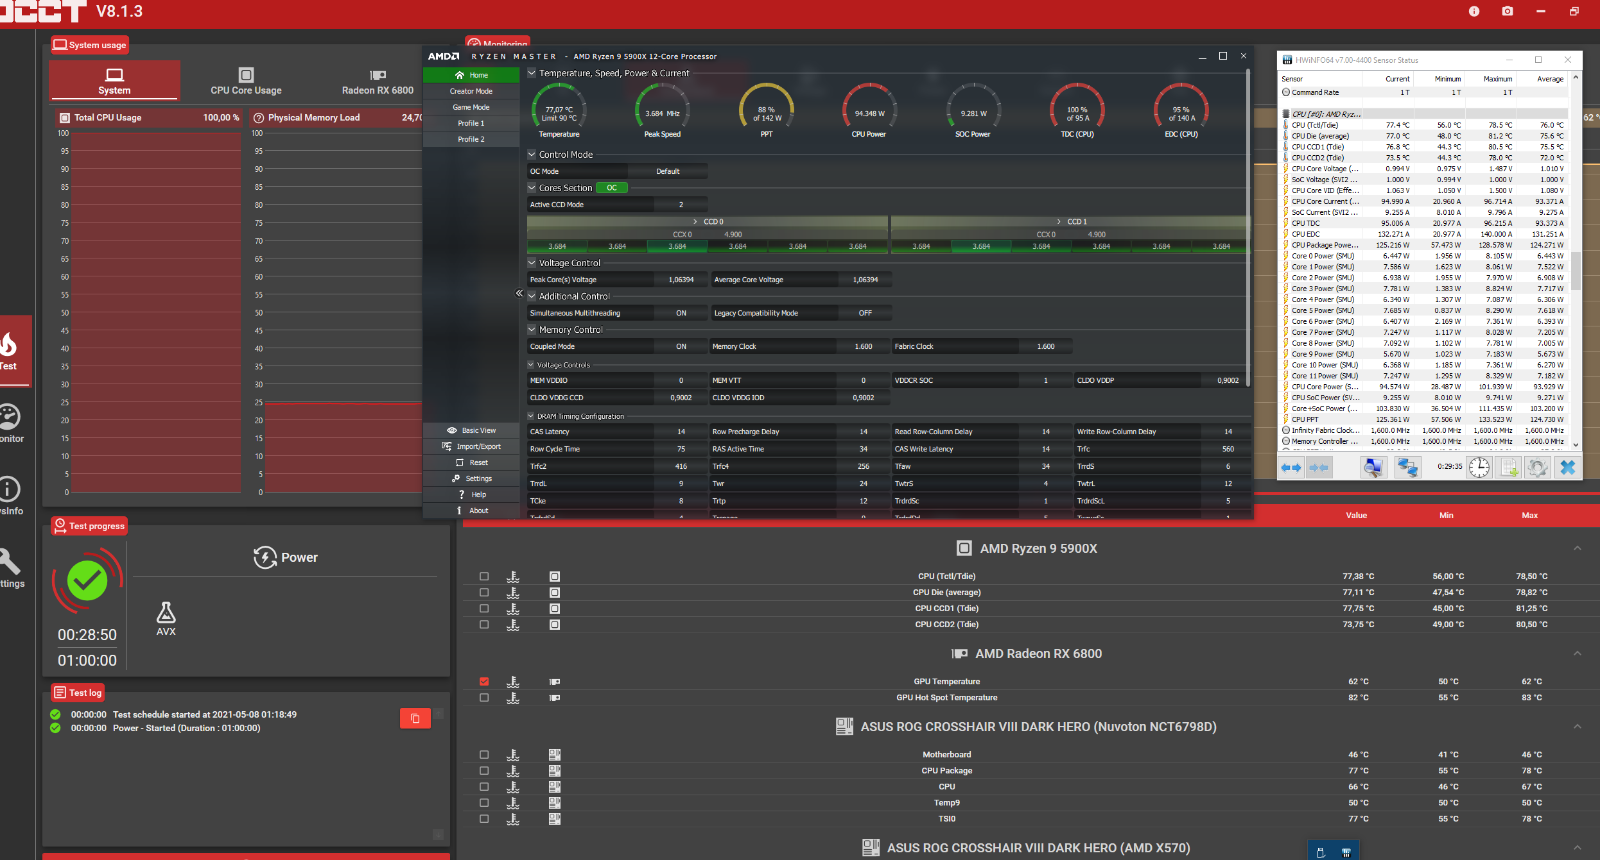Click HWiNFO clock reset-timer icon
This screenshot has height=860, width=1600.
pos(1479,467)
